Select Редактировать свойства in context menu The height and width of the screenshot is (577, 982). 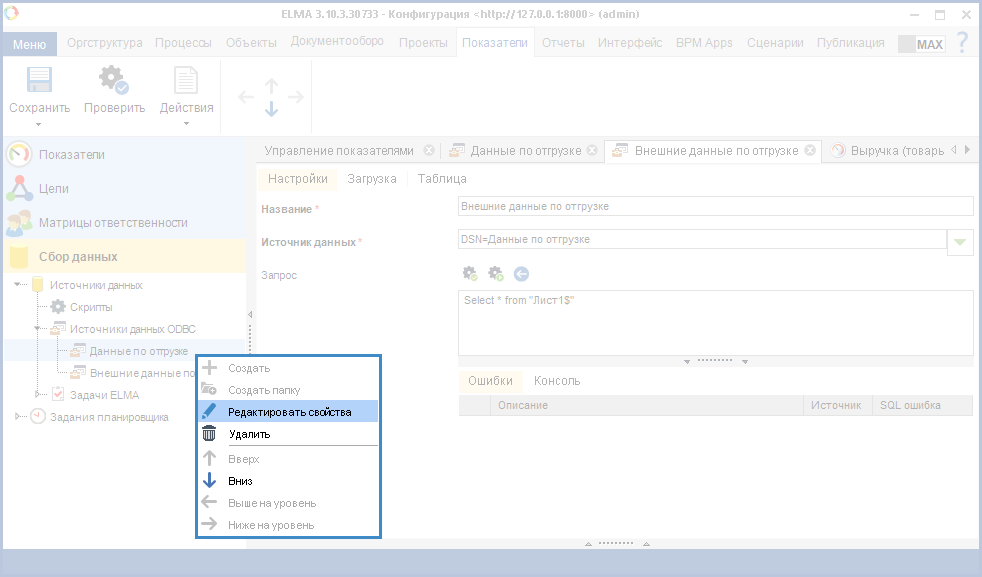point(289,412)
